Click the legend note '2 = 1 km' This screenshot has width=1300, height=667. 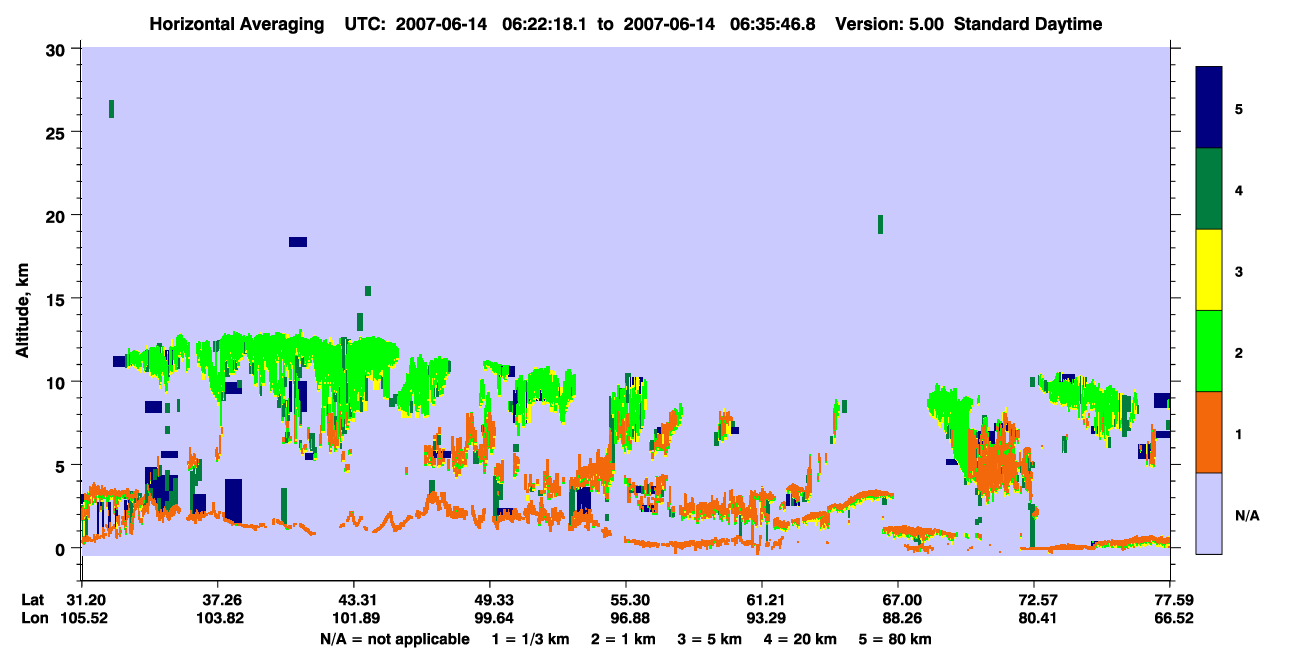(x=626, y=639)
